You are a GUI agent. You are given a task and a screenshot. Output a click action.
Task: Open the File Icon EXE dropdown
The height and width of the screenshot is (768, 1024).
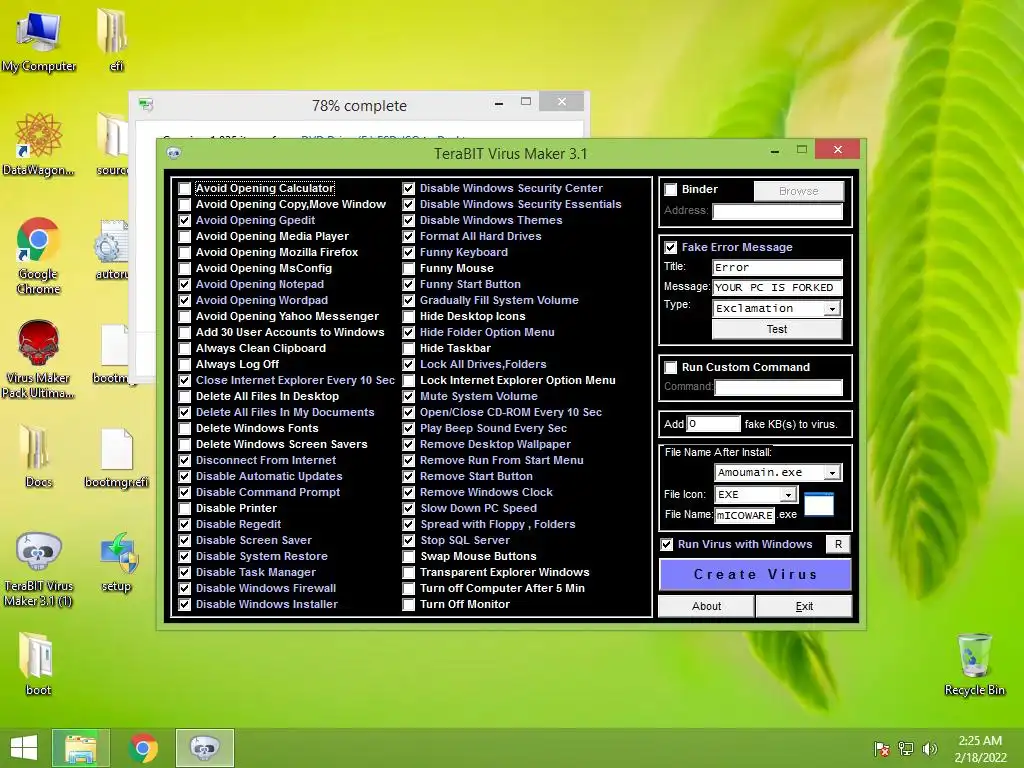(788, 495)
